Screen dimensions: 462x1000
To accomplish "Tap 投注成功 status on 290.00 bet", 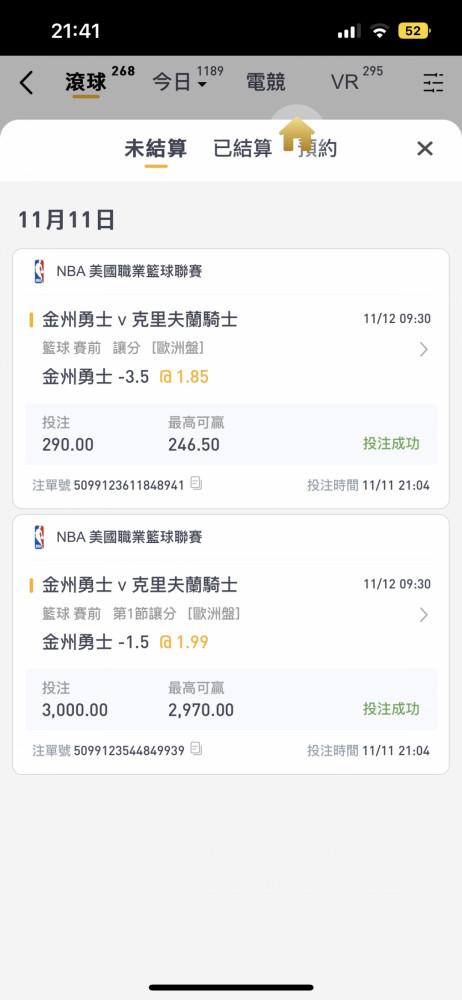I will click(391, 444).
